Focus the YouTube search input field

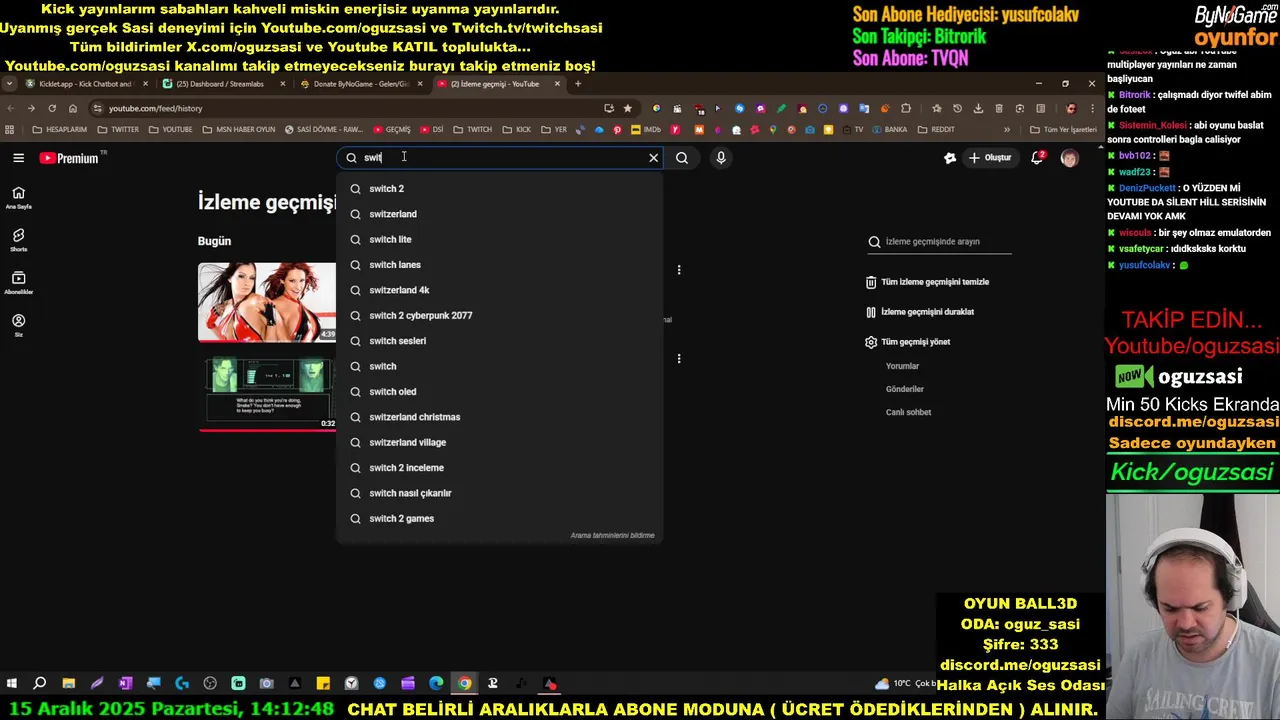pos(500,158)
